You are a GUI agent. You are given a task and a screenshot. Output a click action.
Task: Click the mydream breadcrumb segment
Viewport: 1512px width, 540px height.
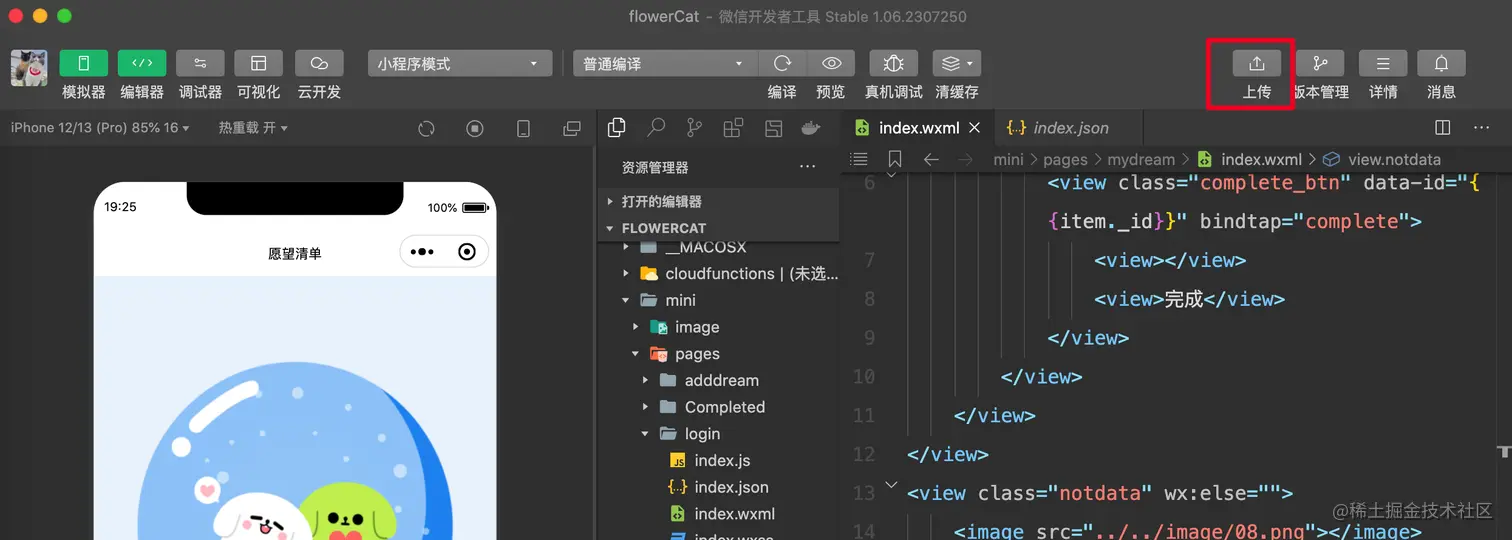[x=1141, y=159]
